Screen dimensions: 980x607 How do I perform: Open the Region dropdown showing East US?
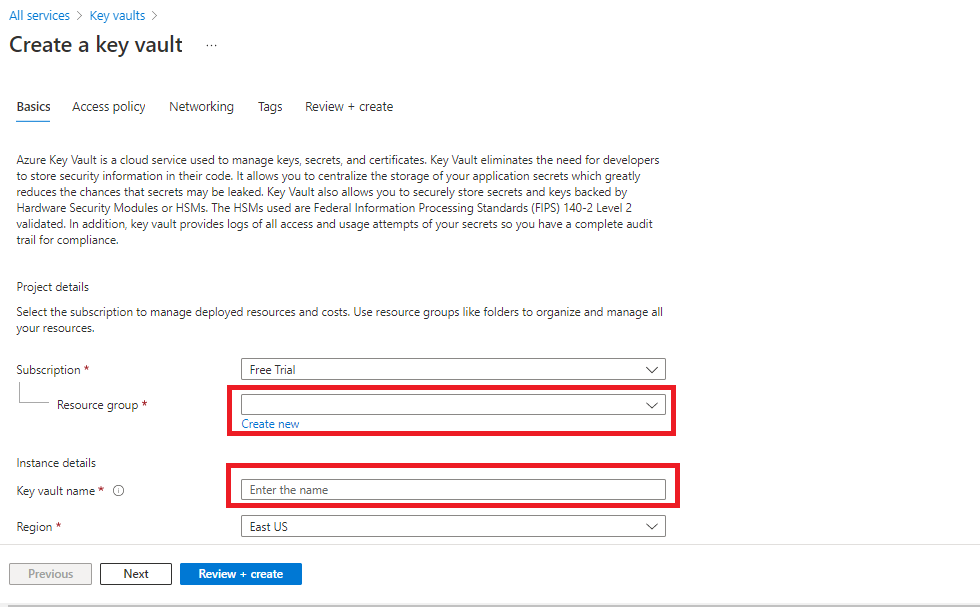point(450,525)
